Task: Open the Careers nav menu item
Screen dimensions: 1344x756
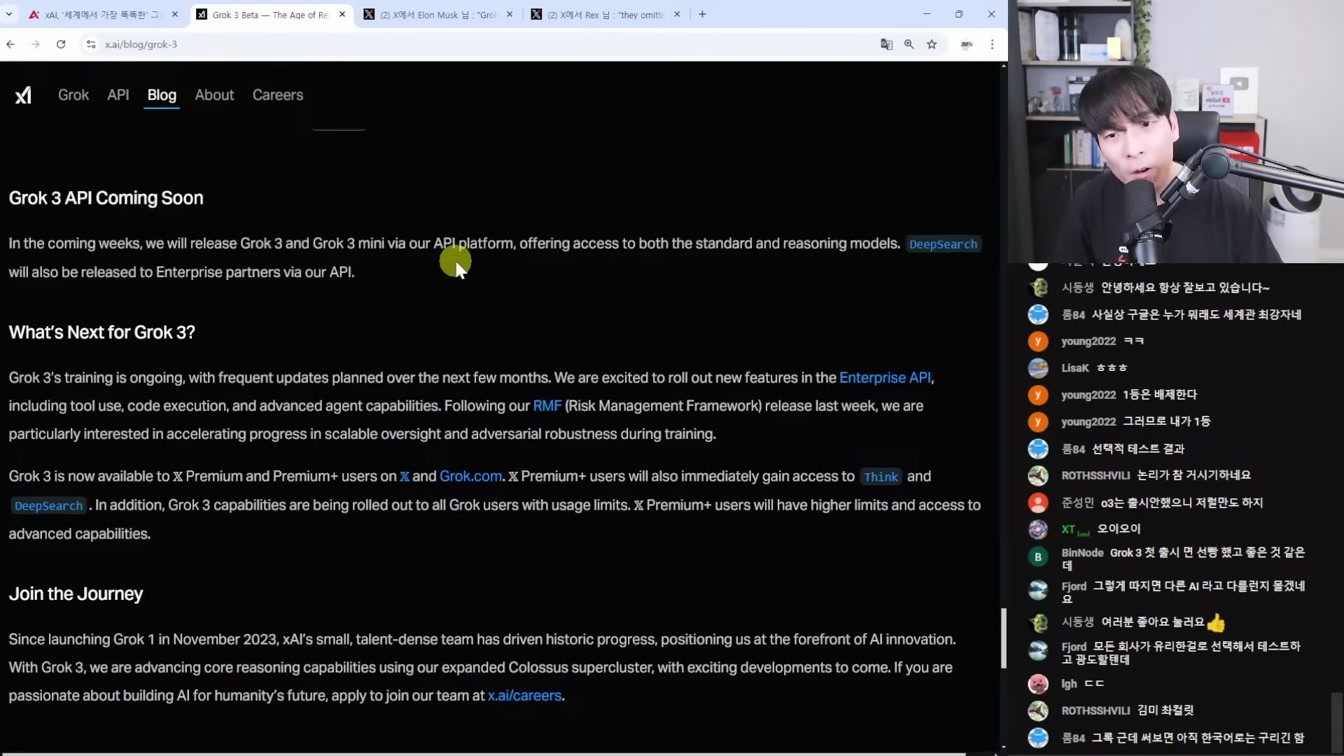Action: [277, 95]
